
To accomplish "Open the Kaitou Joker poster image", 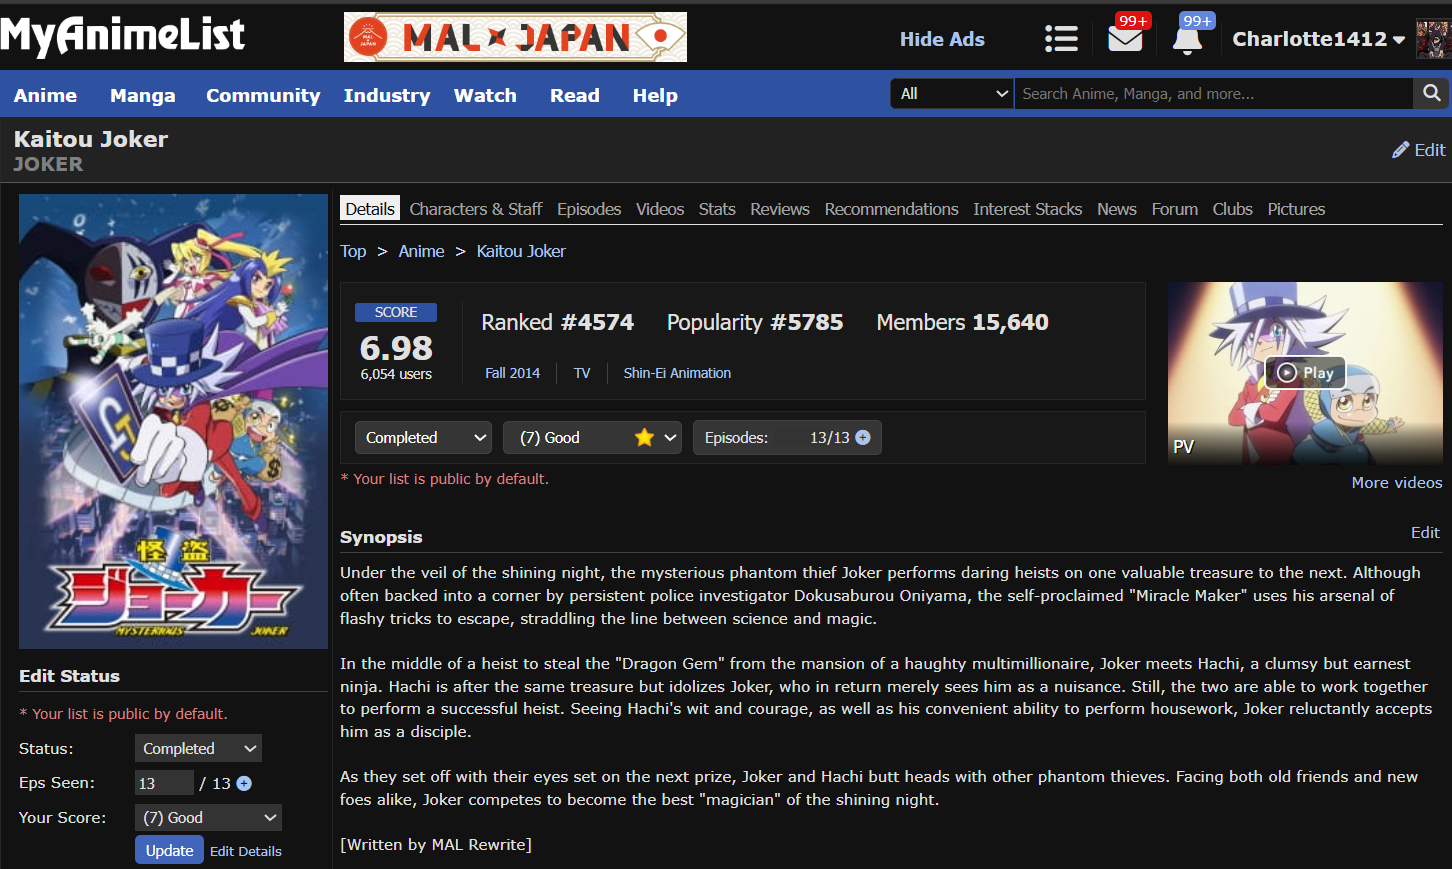I will point(173,421).
